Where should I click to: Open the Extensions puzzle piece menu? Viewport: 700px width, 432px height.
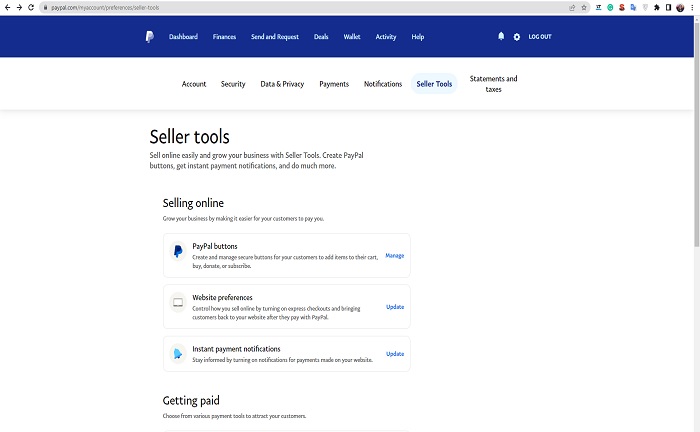(x=657, y=8)
